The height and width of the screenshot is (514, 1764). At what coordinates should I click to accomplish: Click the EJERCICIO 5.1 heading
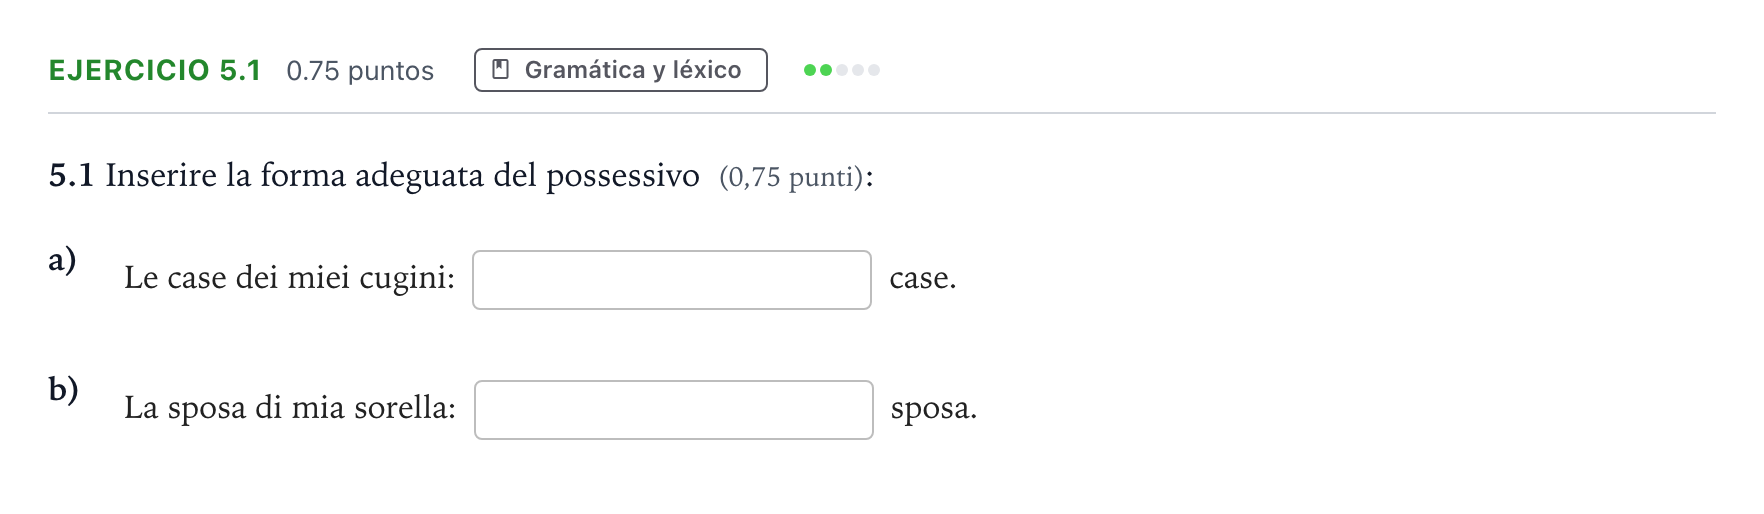(x=155, y=70)
